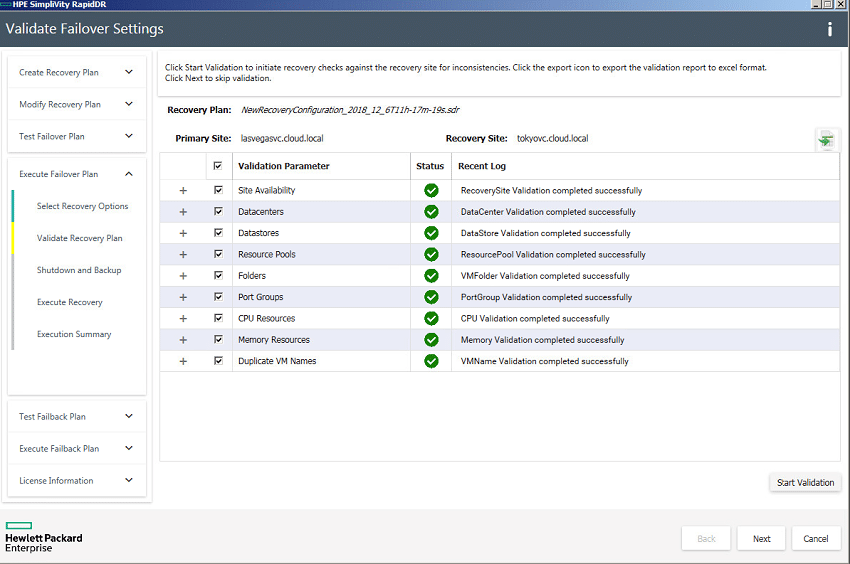Image resolution: width=850 pixels, height=564 pixels.
Task: Uncheck the Duplicate VM Names checkbox
Action: 218,361
